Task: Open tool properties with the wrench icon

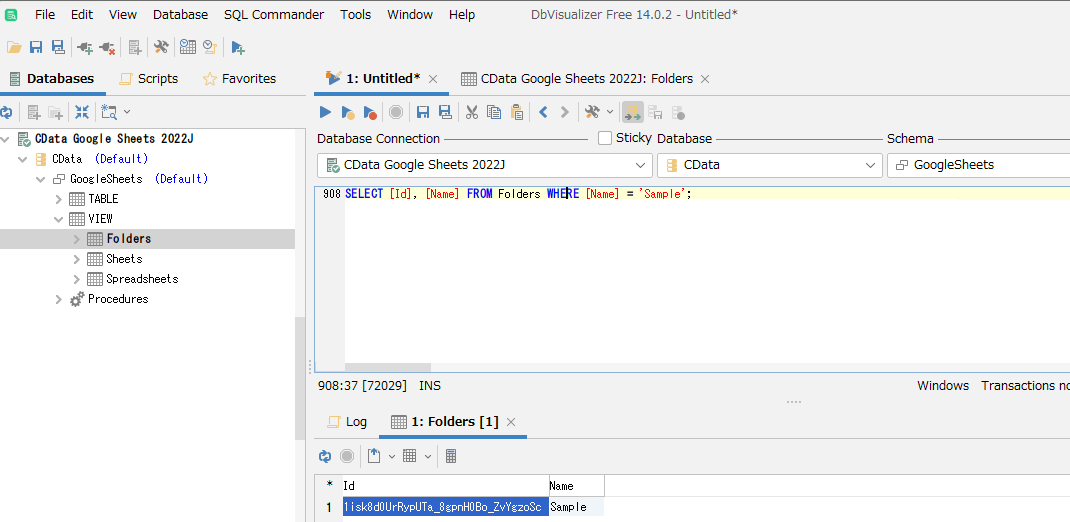Action: click(160, 47)
